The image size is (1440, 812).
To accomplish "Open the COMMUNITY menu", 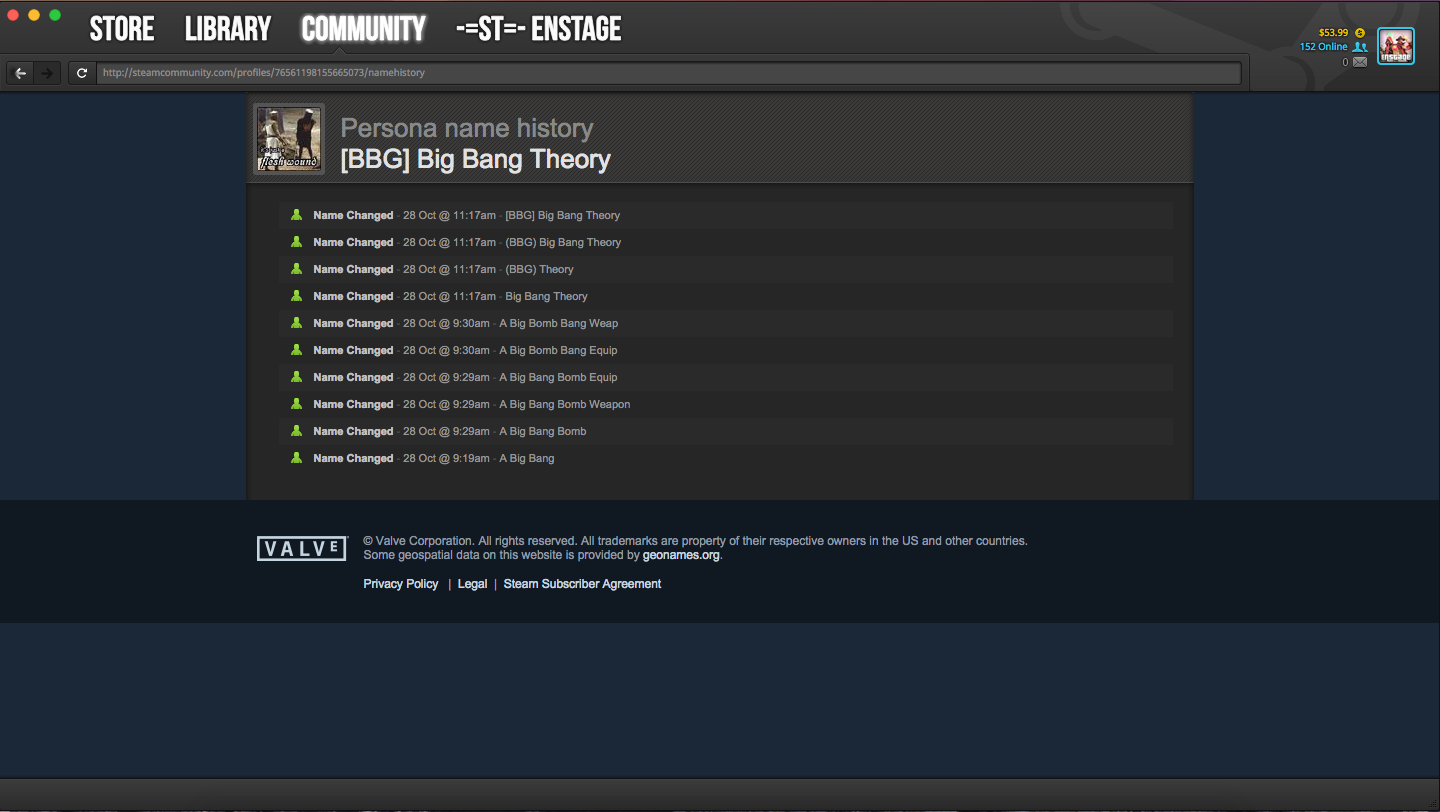I will click(x=363, y=29).
